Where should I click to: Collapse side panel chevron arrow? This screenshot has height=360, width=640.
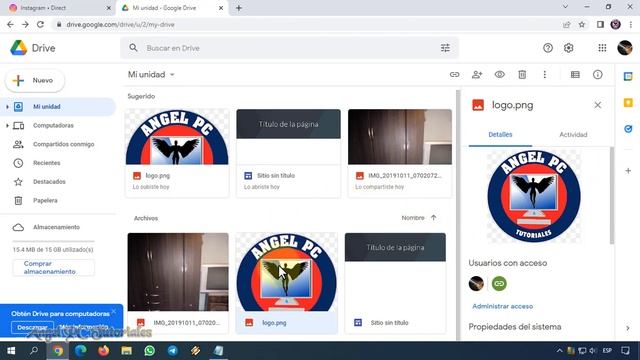[x=628, y=328]
